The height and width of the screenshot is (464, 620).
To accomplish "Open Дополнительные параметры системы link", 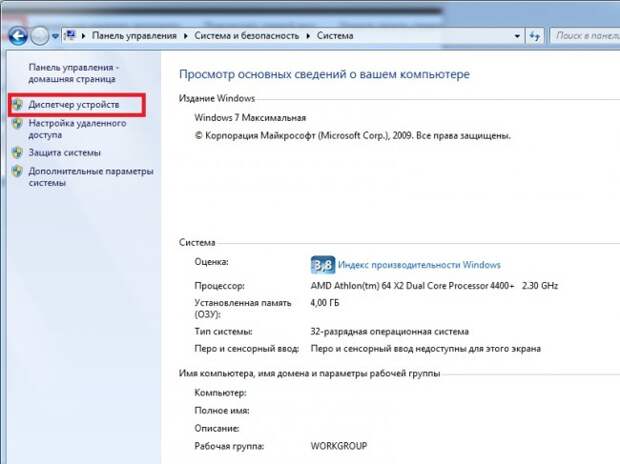I will tap(91, 177).
